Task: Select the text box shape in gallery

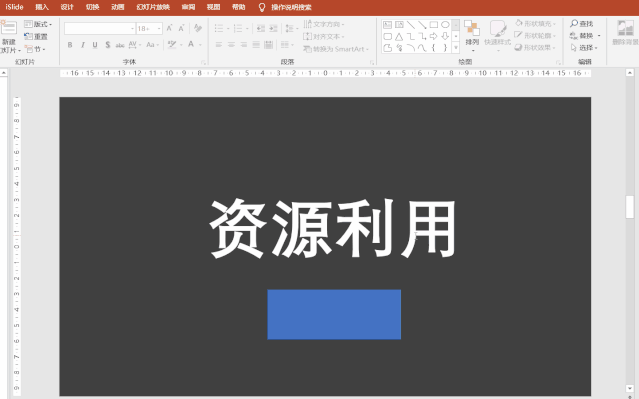Action: [388, 25]
